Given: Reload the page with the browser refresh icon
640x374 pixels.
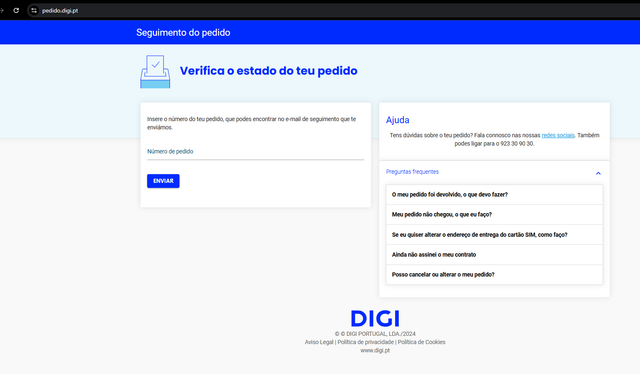Looking at the screenshot, I should (x=16, y=10).
